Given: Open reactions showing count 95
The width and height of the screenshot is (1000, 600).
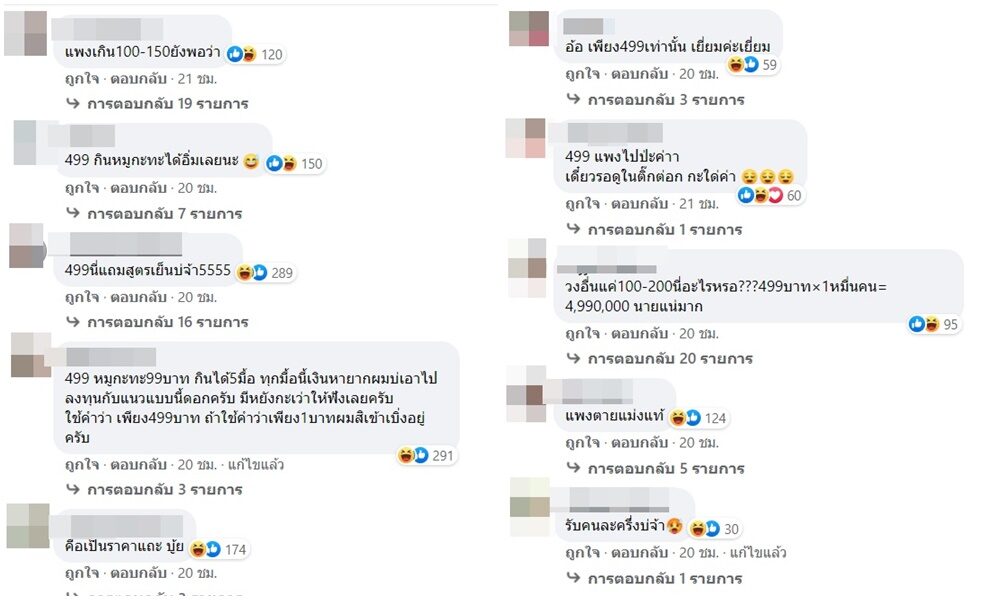Looking at the screenshot, I should click(934, 324).
